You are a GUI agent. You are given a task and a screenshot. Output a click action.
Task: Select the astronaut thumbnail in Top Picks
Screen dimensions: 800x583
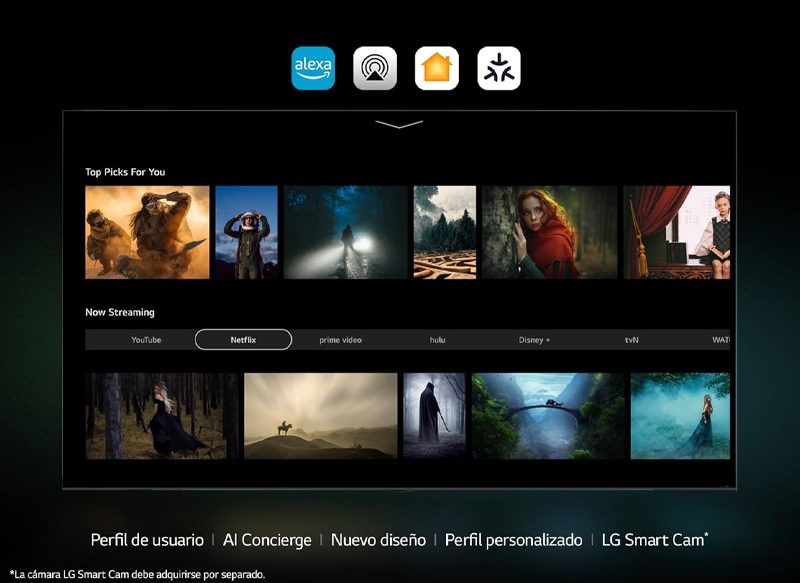246,232
